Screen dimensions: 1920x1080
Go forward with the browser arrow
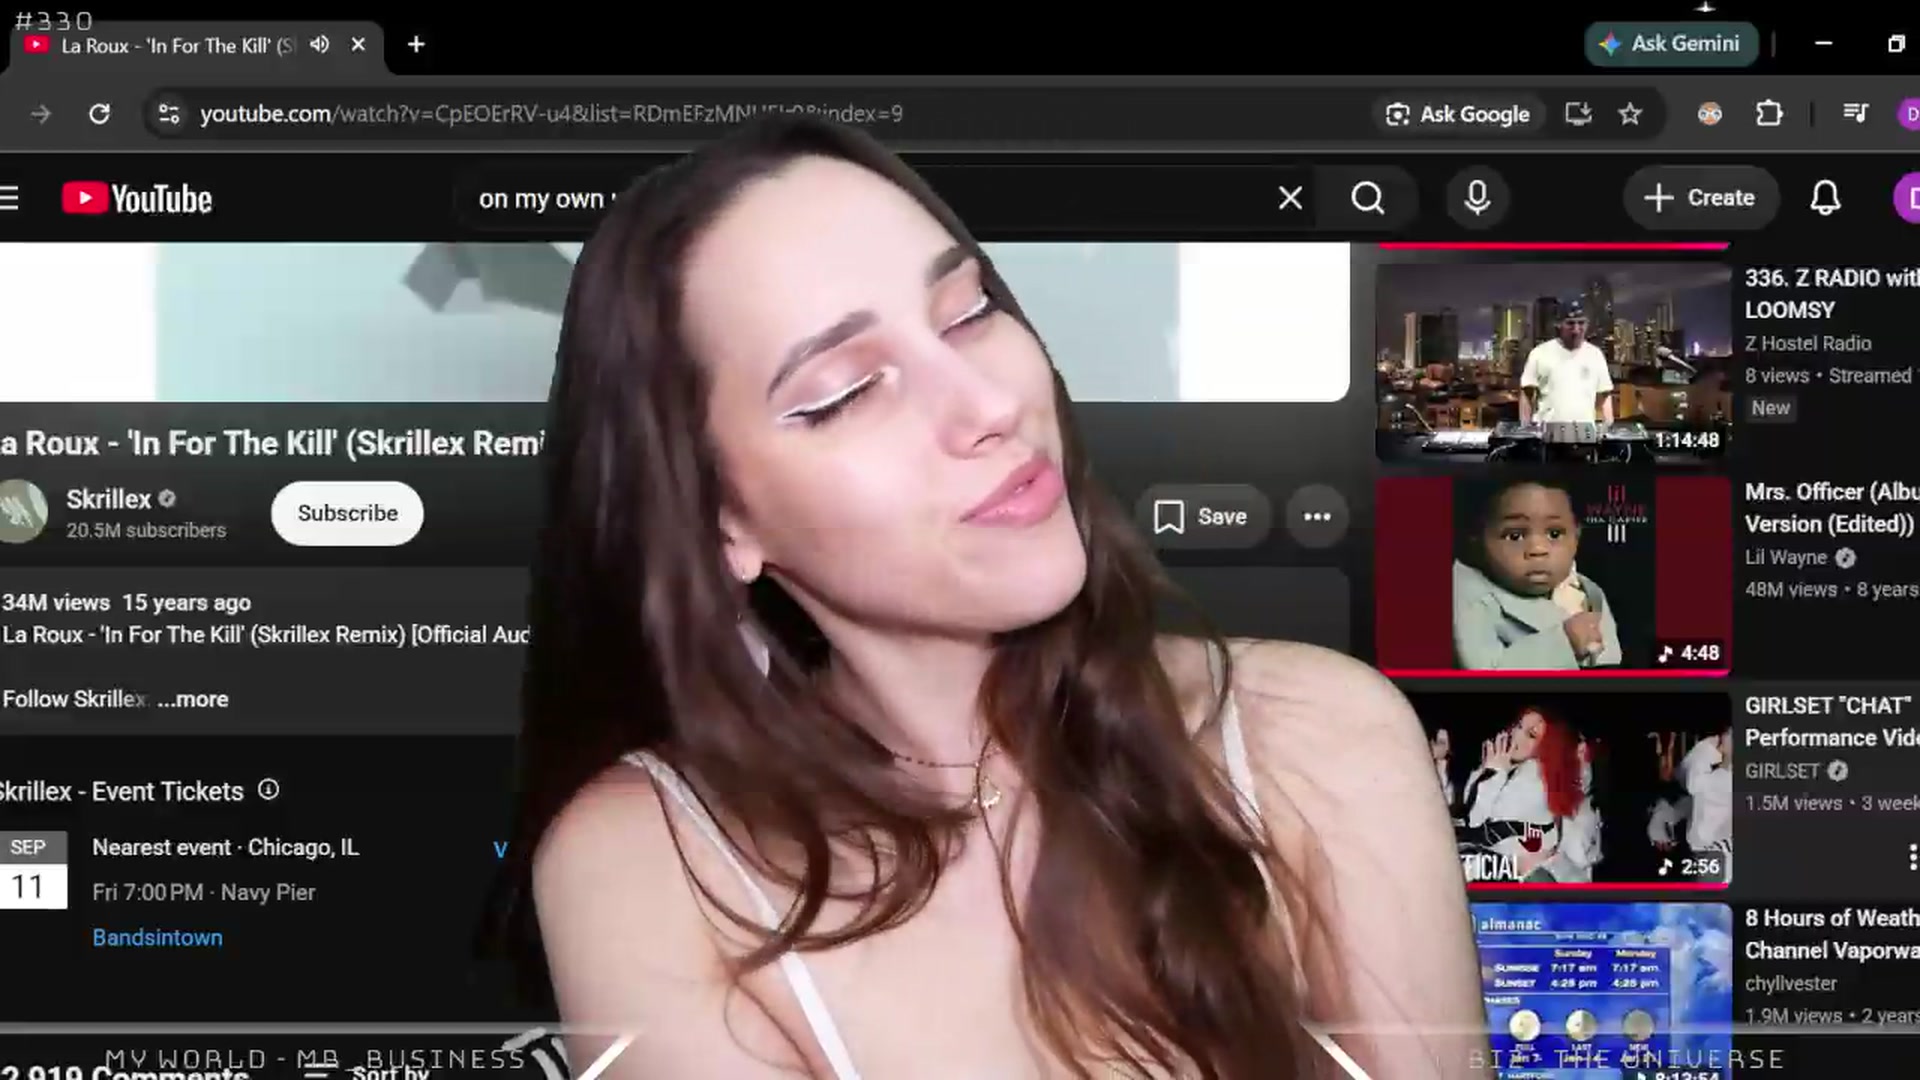41,114
